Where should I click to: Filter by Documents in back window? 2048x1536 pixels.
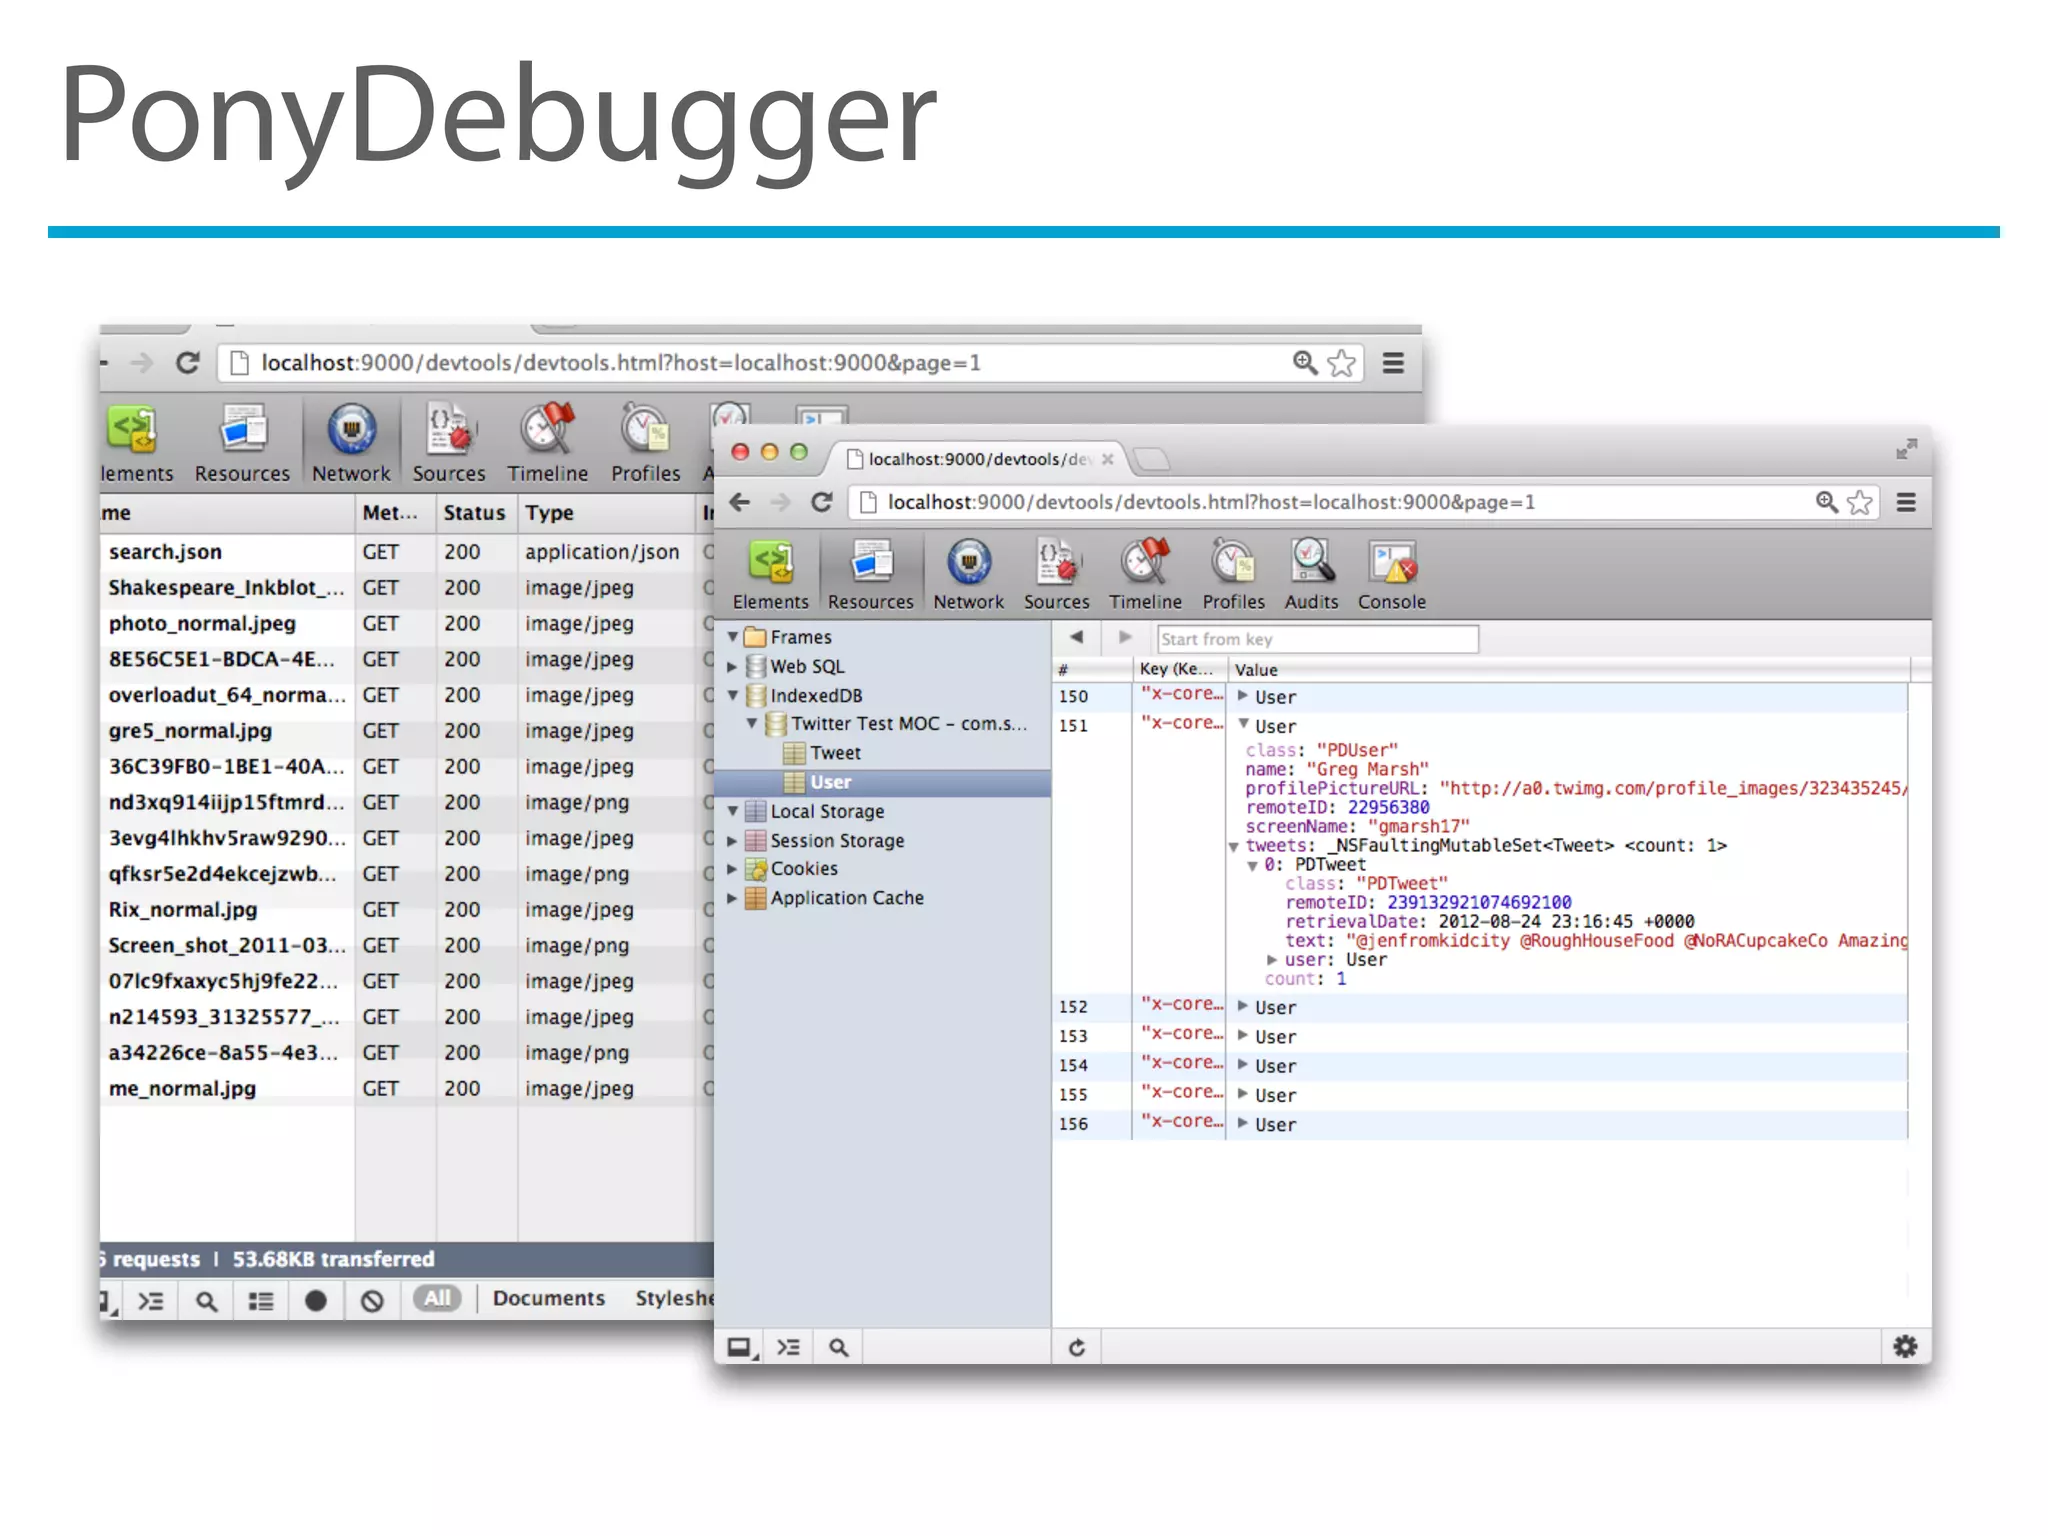pos(549,1298)
